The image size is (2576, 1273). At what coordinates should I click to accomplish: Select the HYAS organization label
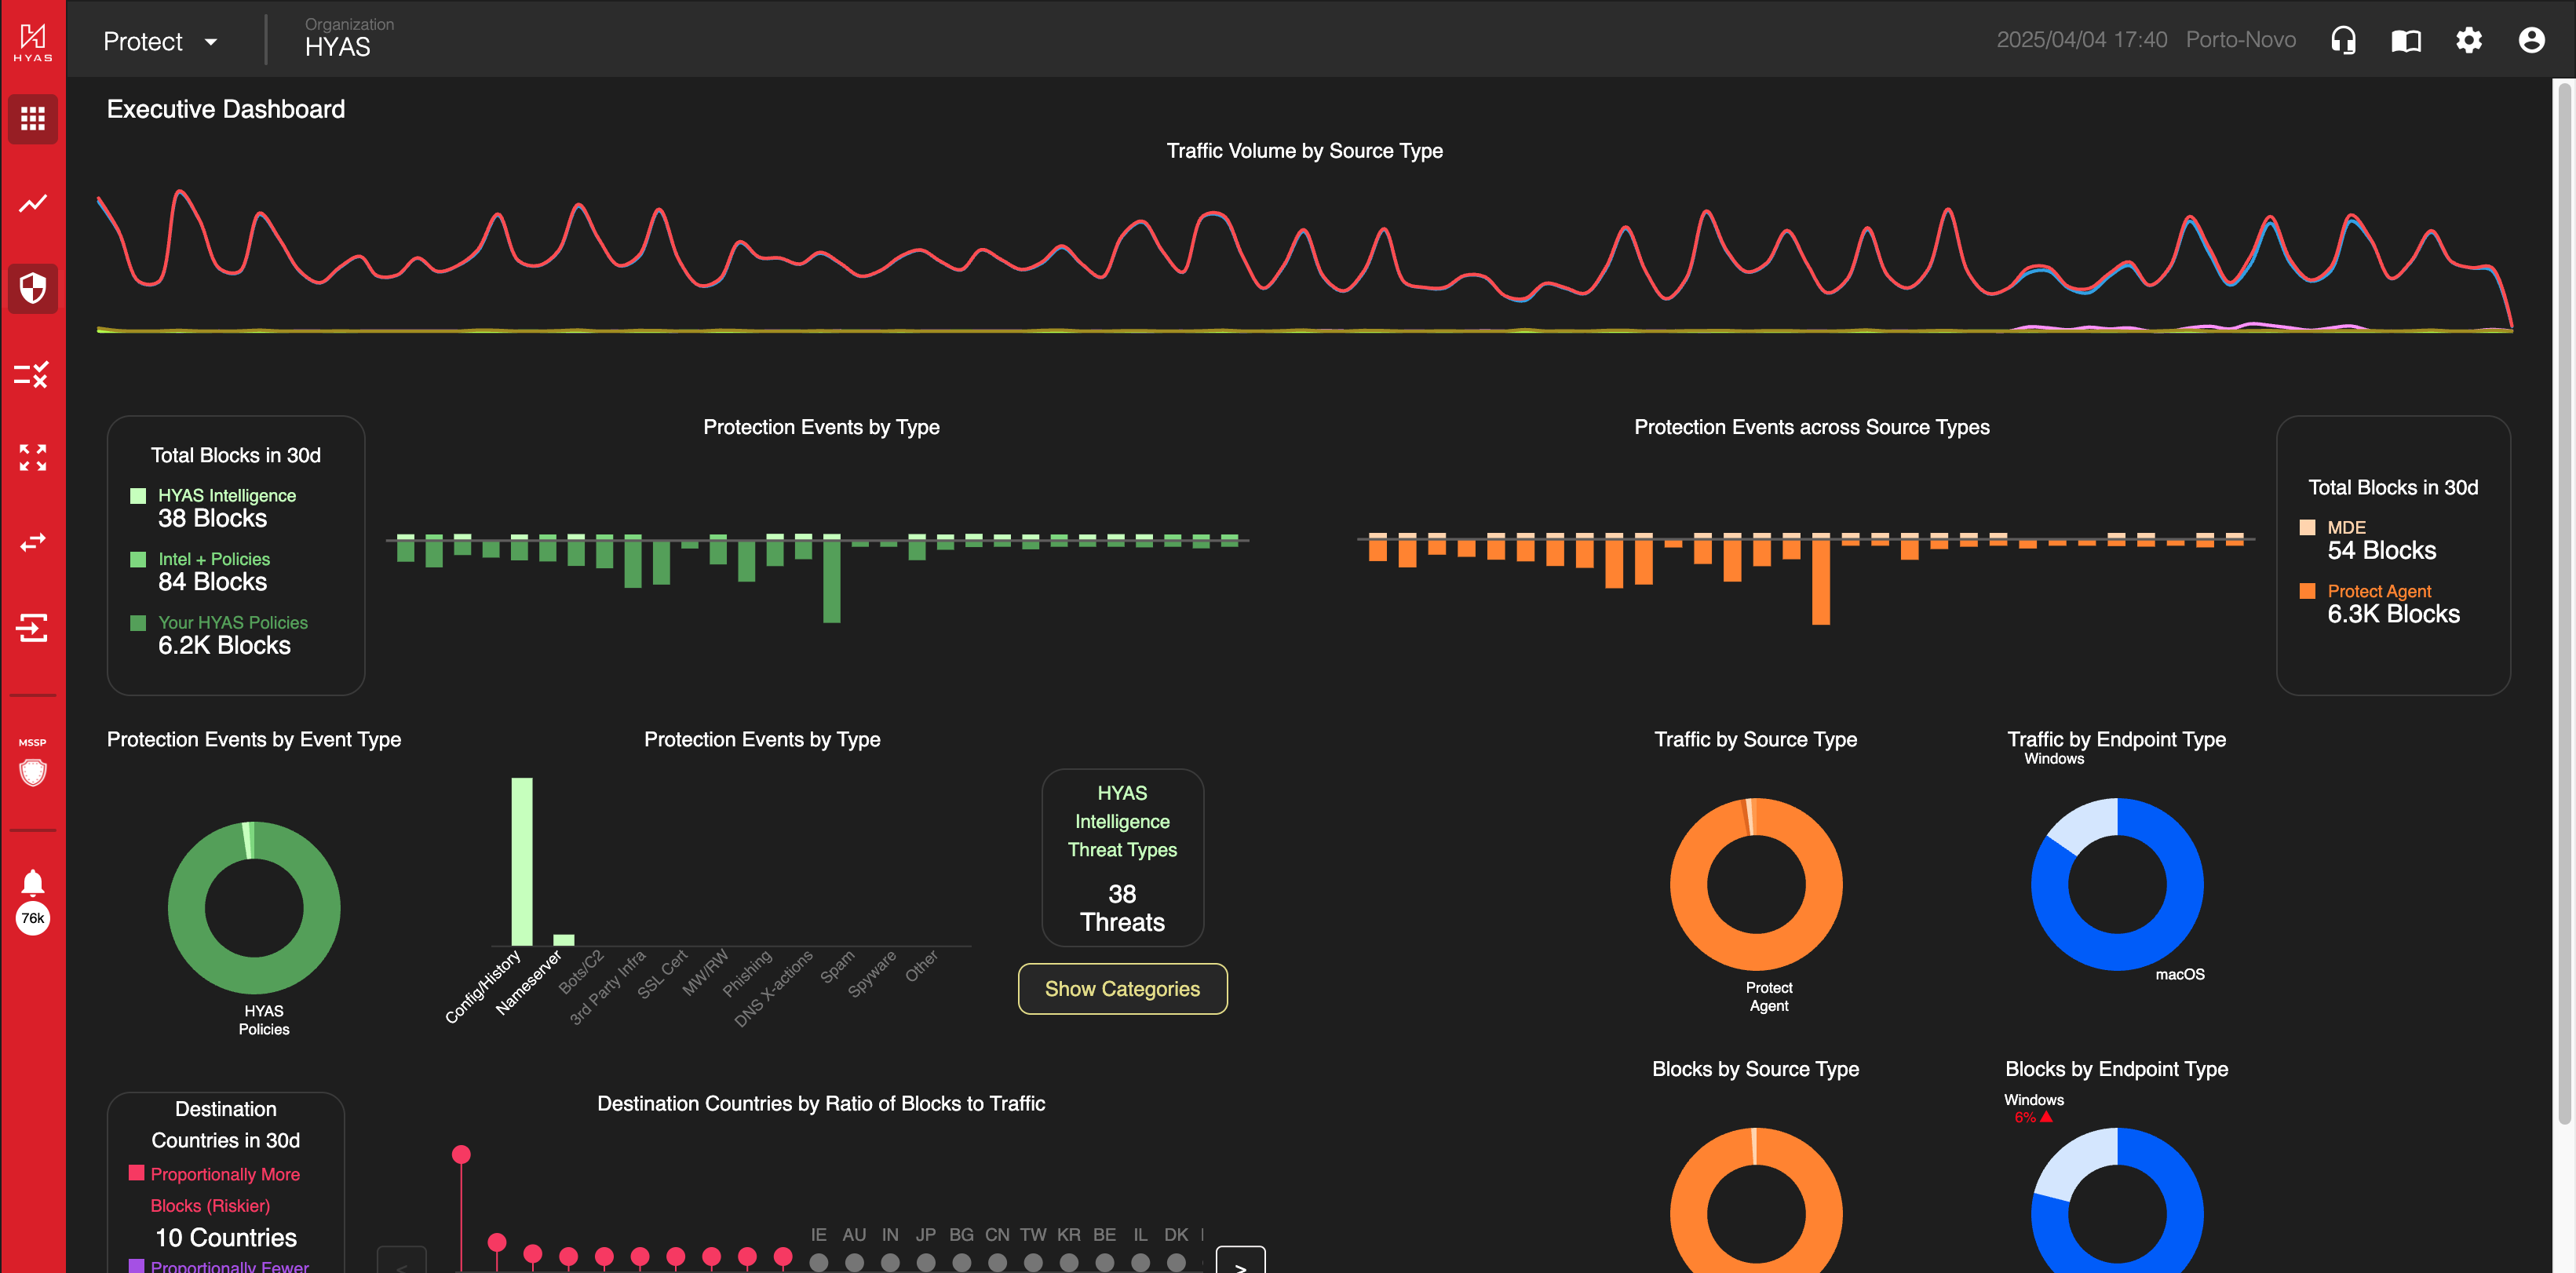coord(338,47)
